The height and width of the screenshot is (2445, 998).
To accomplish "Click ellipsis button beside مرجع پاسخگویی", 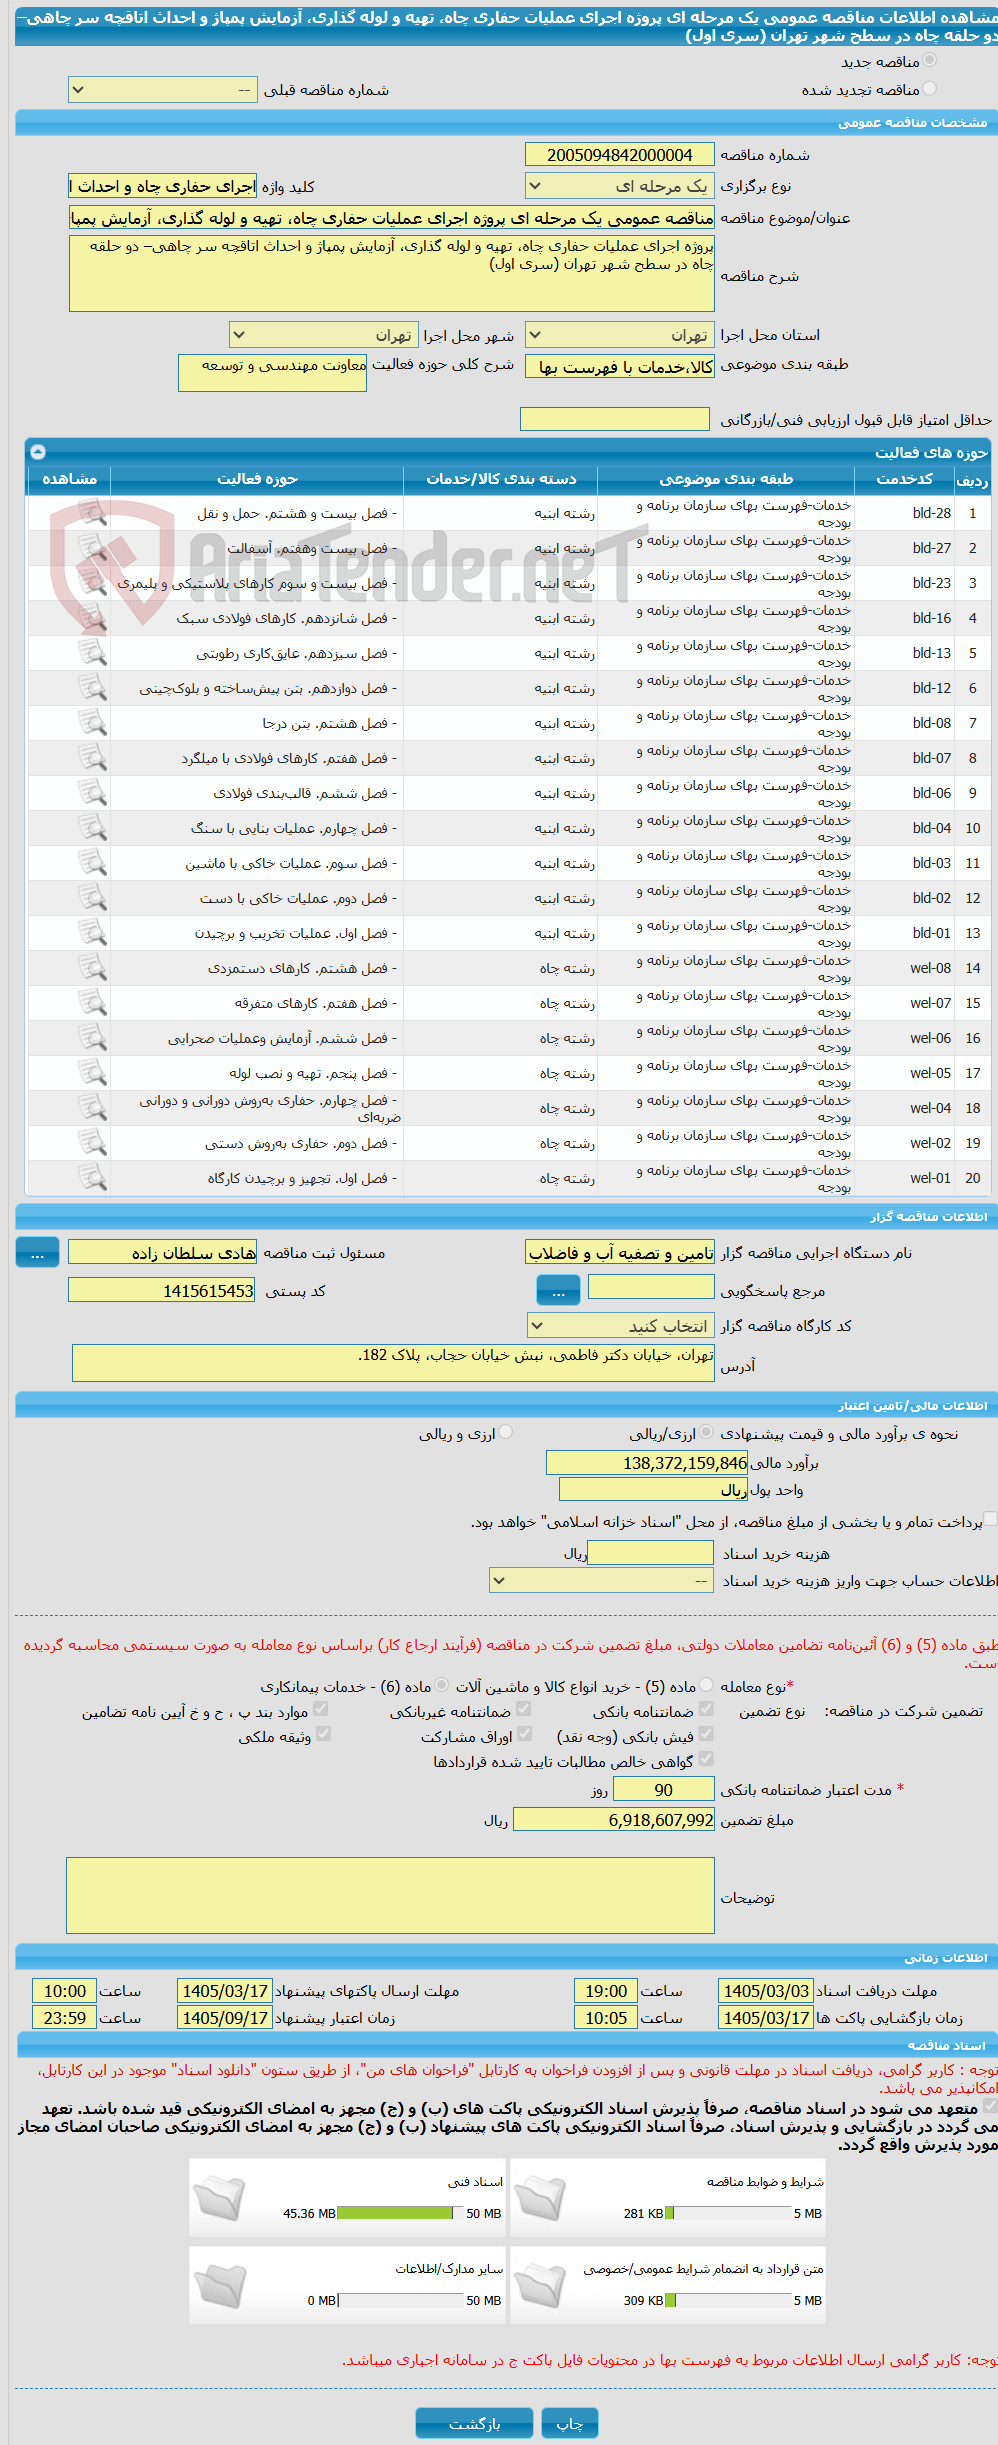I will [558, 1291].
